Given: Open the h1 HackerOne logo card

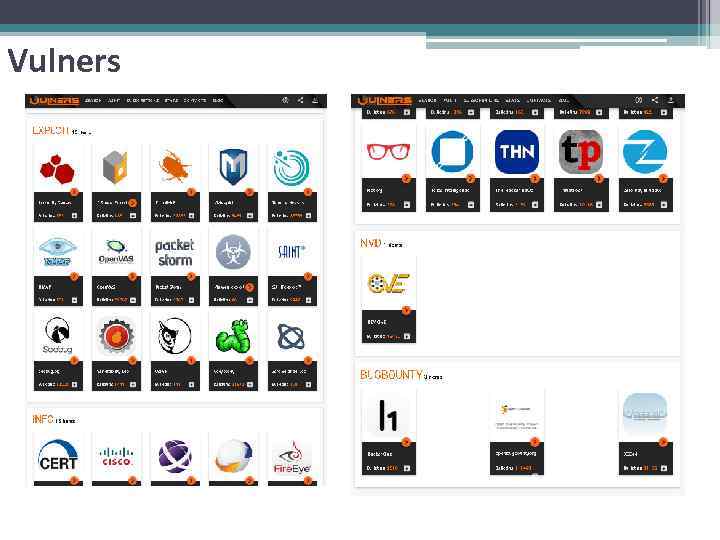Looking at the screenshot, I should point(388,432).
